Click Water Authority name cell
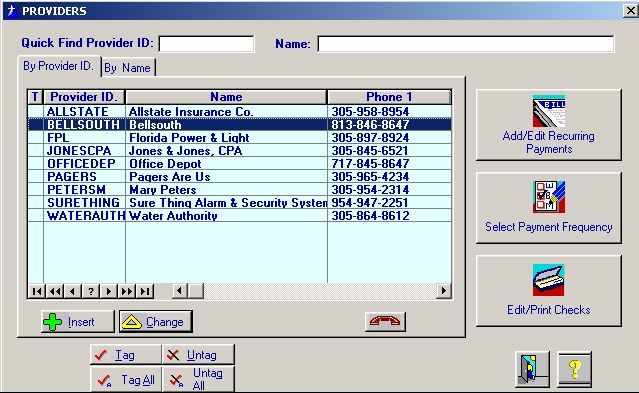This screenshot has width=639, height=393. point(226,216)
